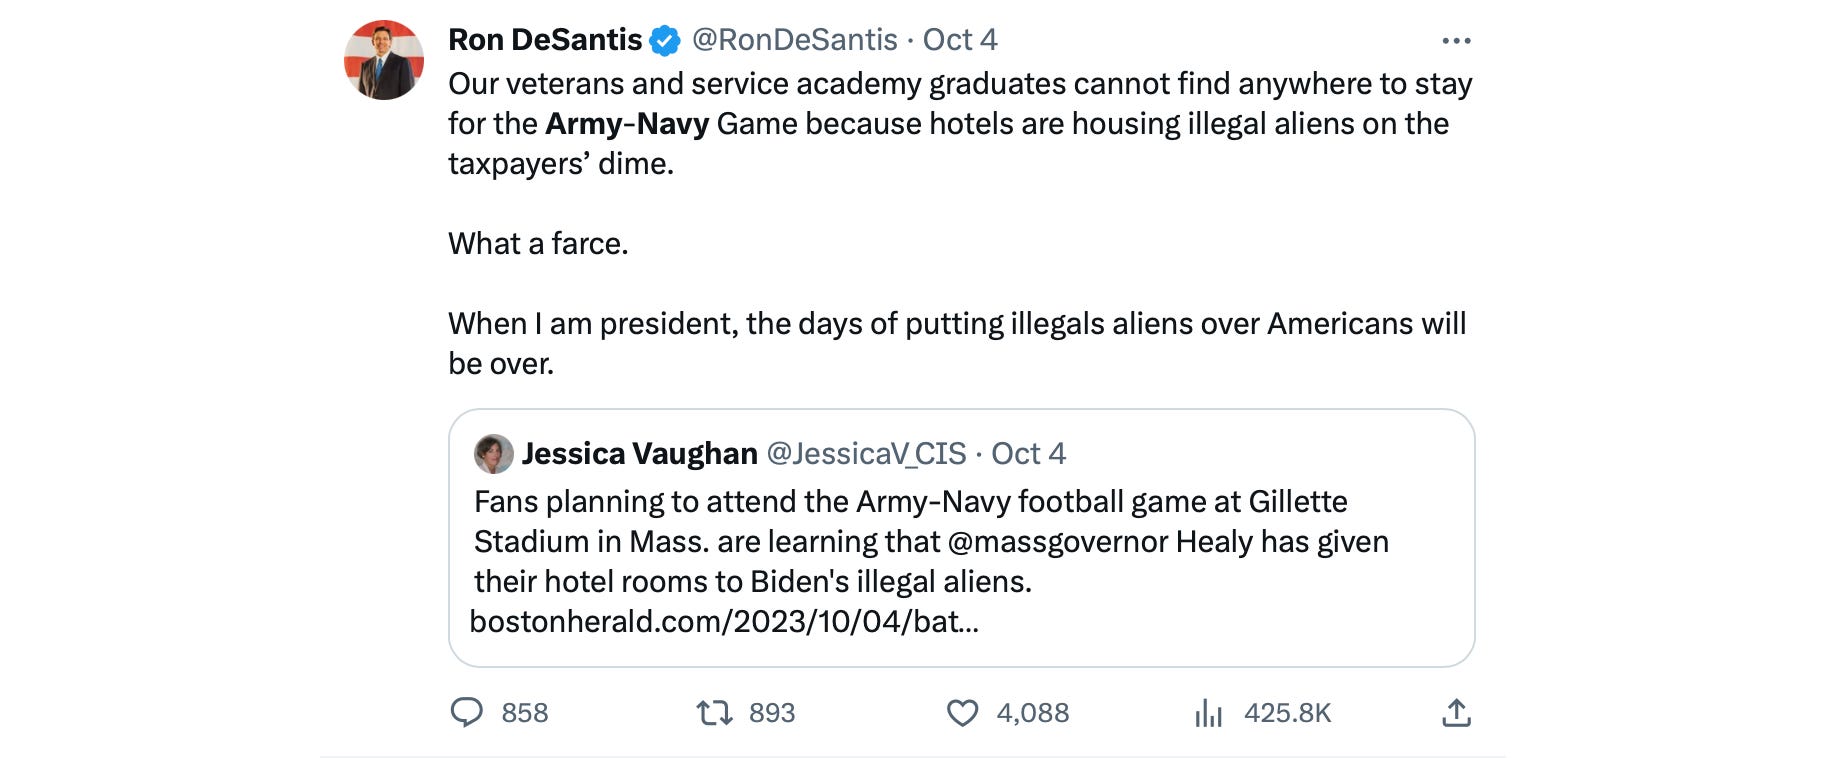The image size is (1826, 758).
Task: Open the bold Army-Navy highlighted term
Action: (627, 124)
